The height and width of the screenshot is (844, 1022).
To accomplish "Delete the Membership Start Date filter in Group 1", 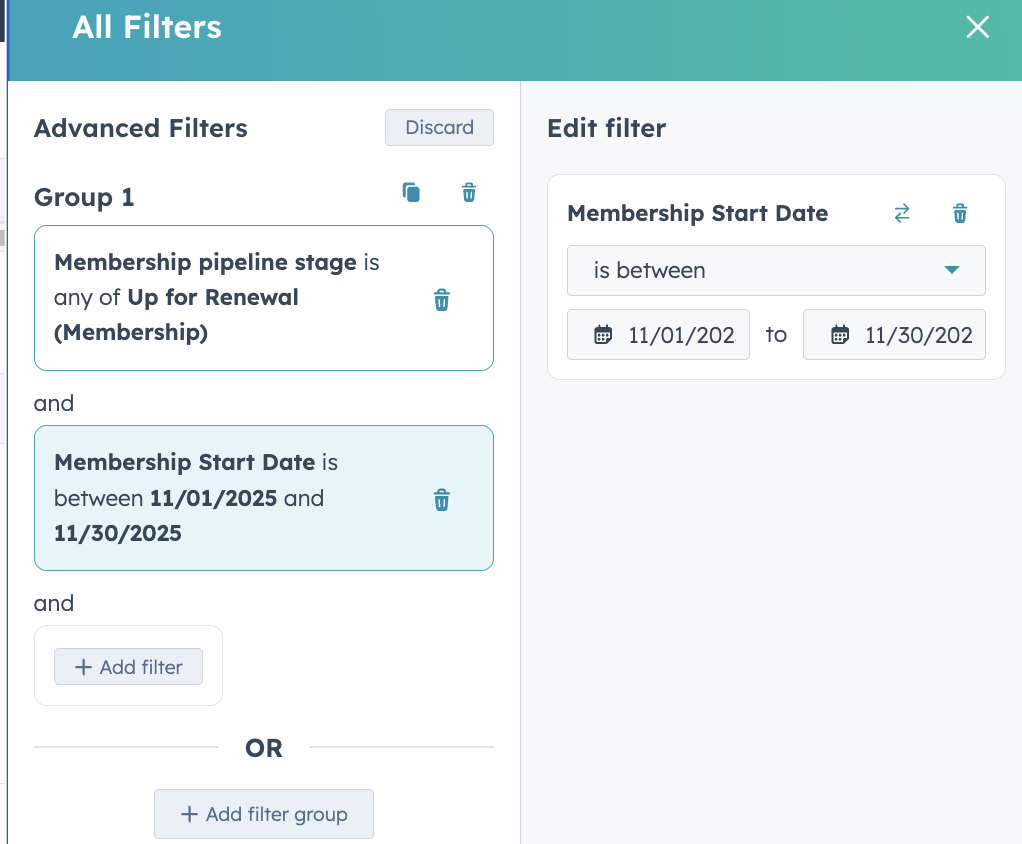I will pyautogui.click(x=441, y=500).
